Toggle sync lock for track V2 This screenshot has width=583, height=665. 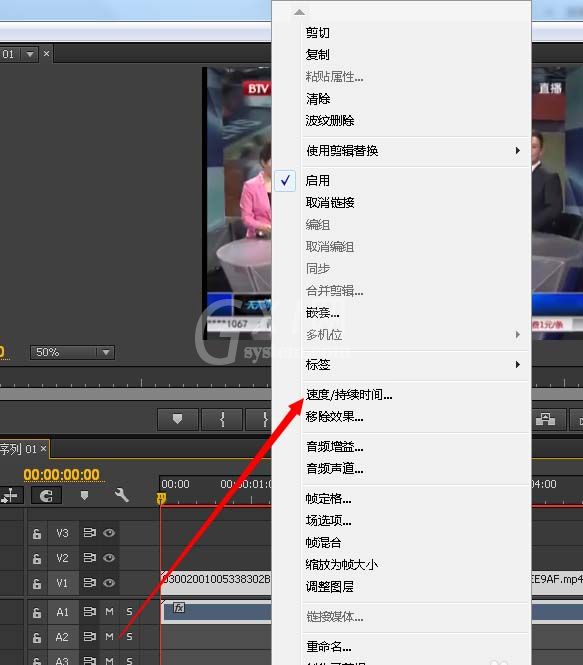click(89, 558)
